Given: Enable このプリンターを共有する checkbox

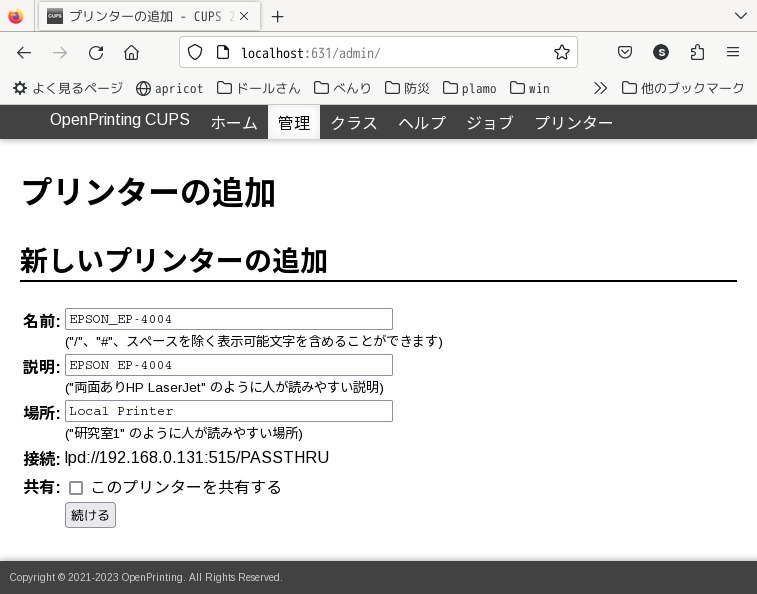Looking at the screenshot, I should click(x=76, y=488).
